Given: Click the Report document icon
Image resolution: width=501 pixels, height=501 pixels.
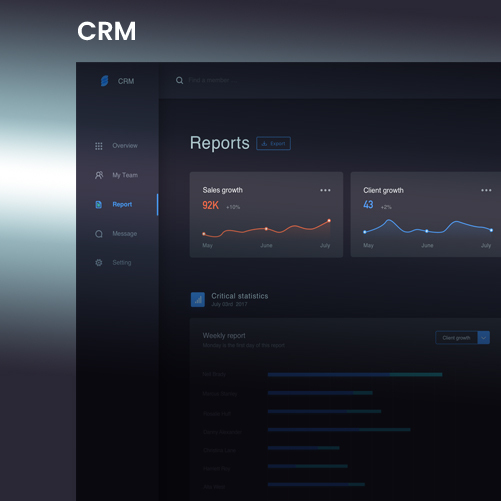Looking at the screenshot, I should point(99,204).
